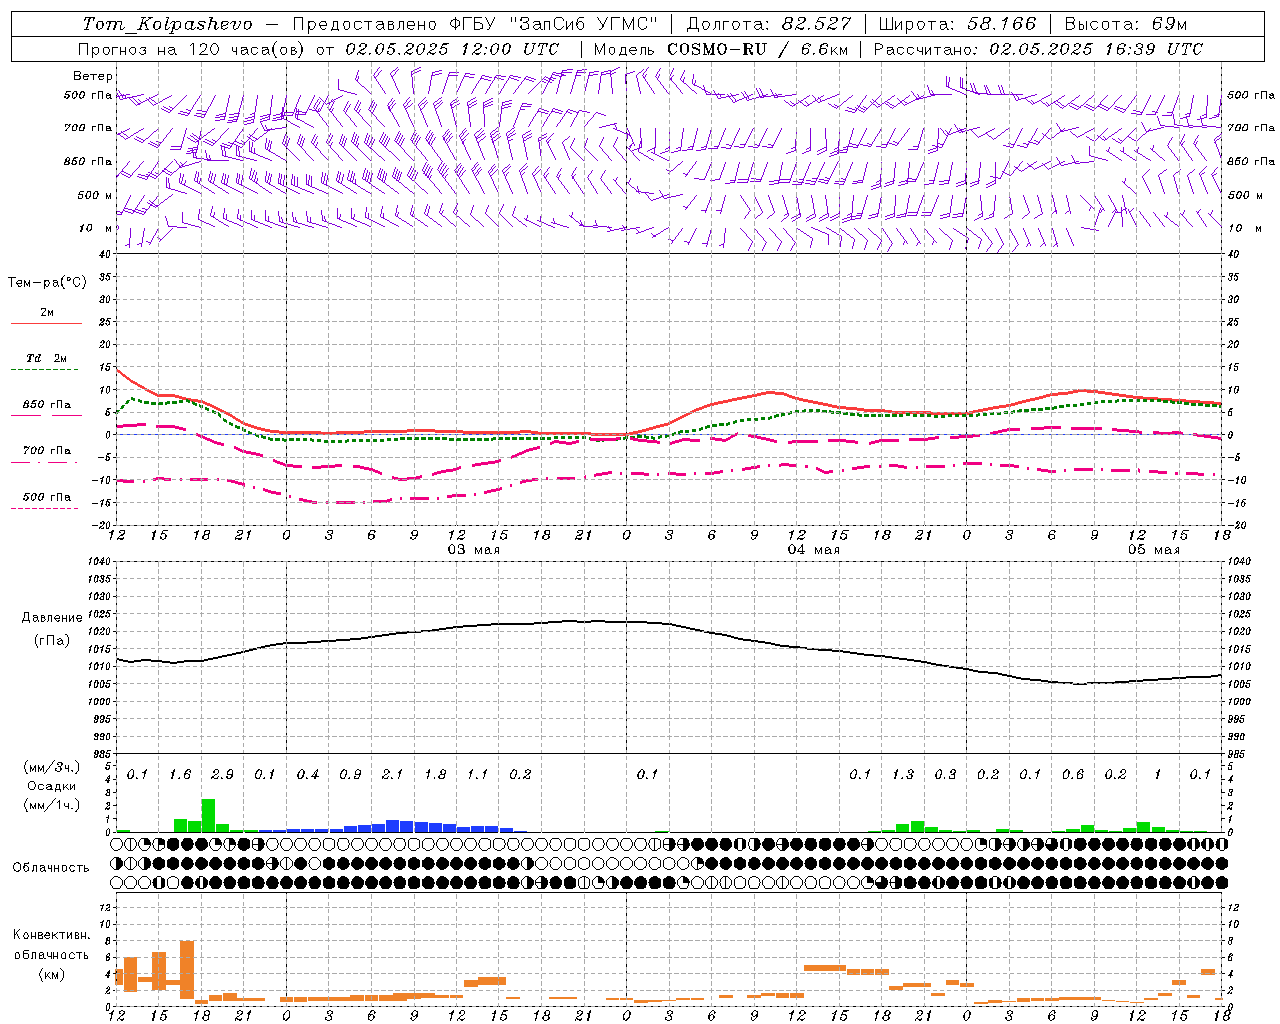The width and height of the screenshot is (1280, 1024).
Task: Click the 04 мая date label
Action: [x=813, y=550]
